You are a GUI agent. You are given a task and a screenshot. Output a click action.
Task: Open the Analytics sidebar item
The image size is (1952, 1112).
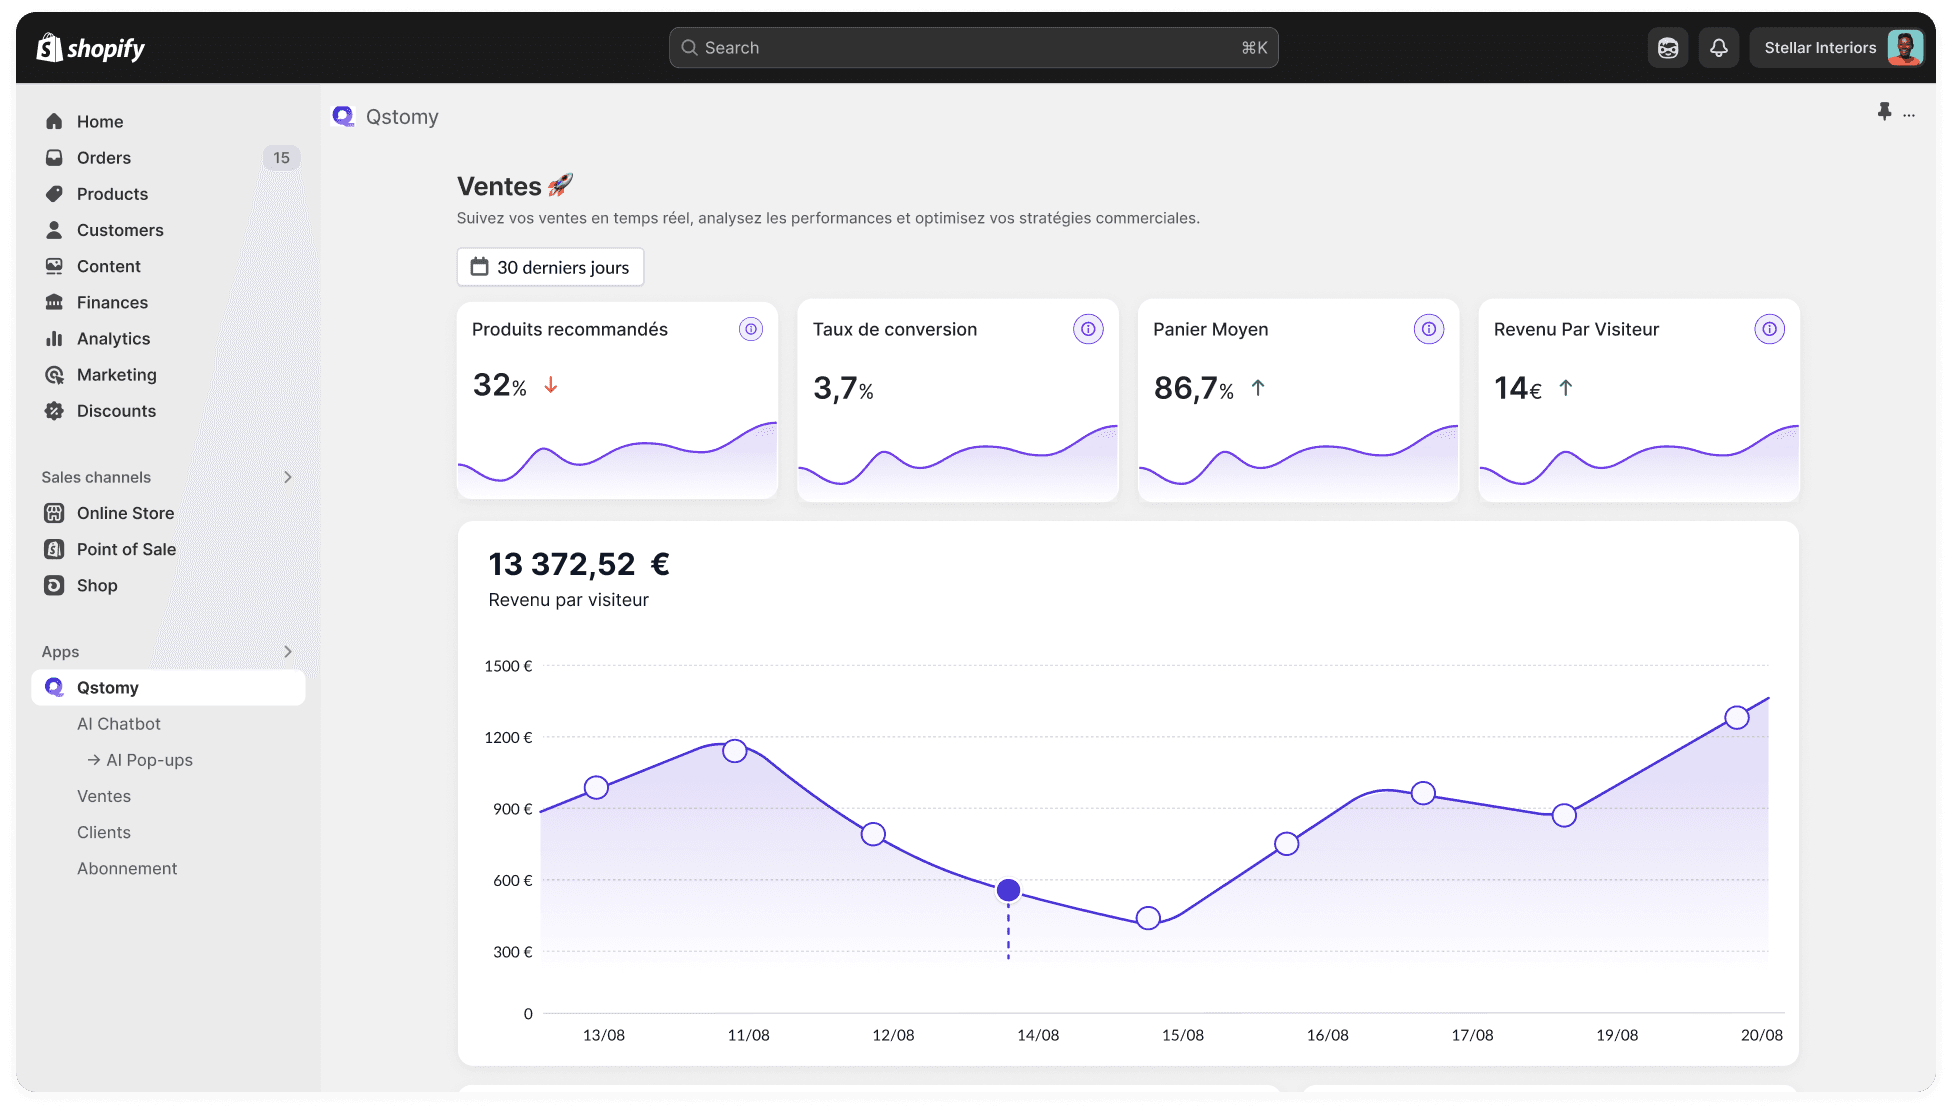[x=113, y=339]
